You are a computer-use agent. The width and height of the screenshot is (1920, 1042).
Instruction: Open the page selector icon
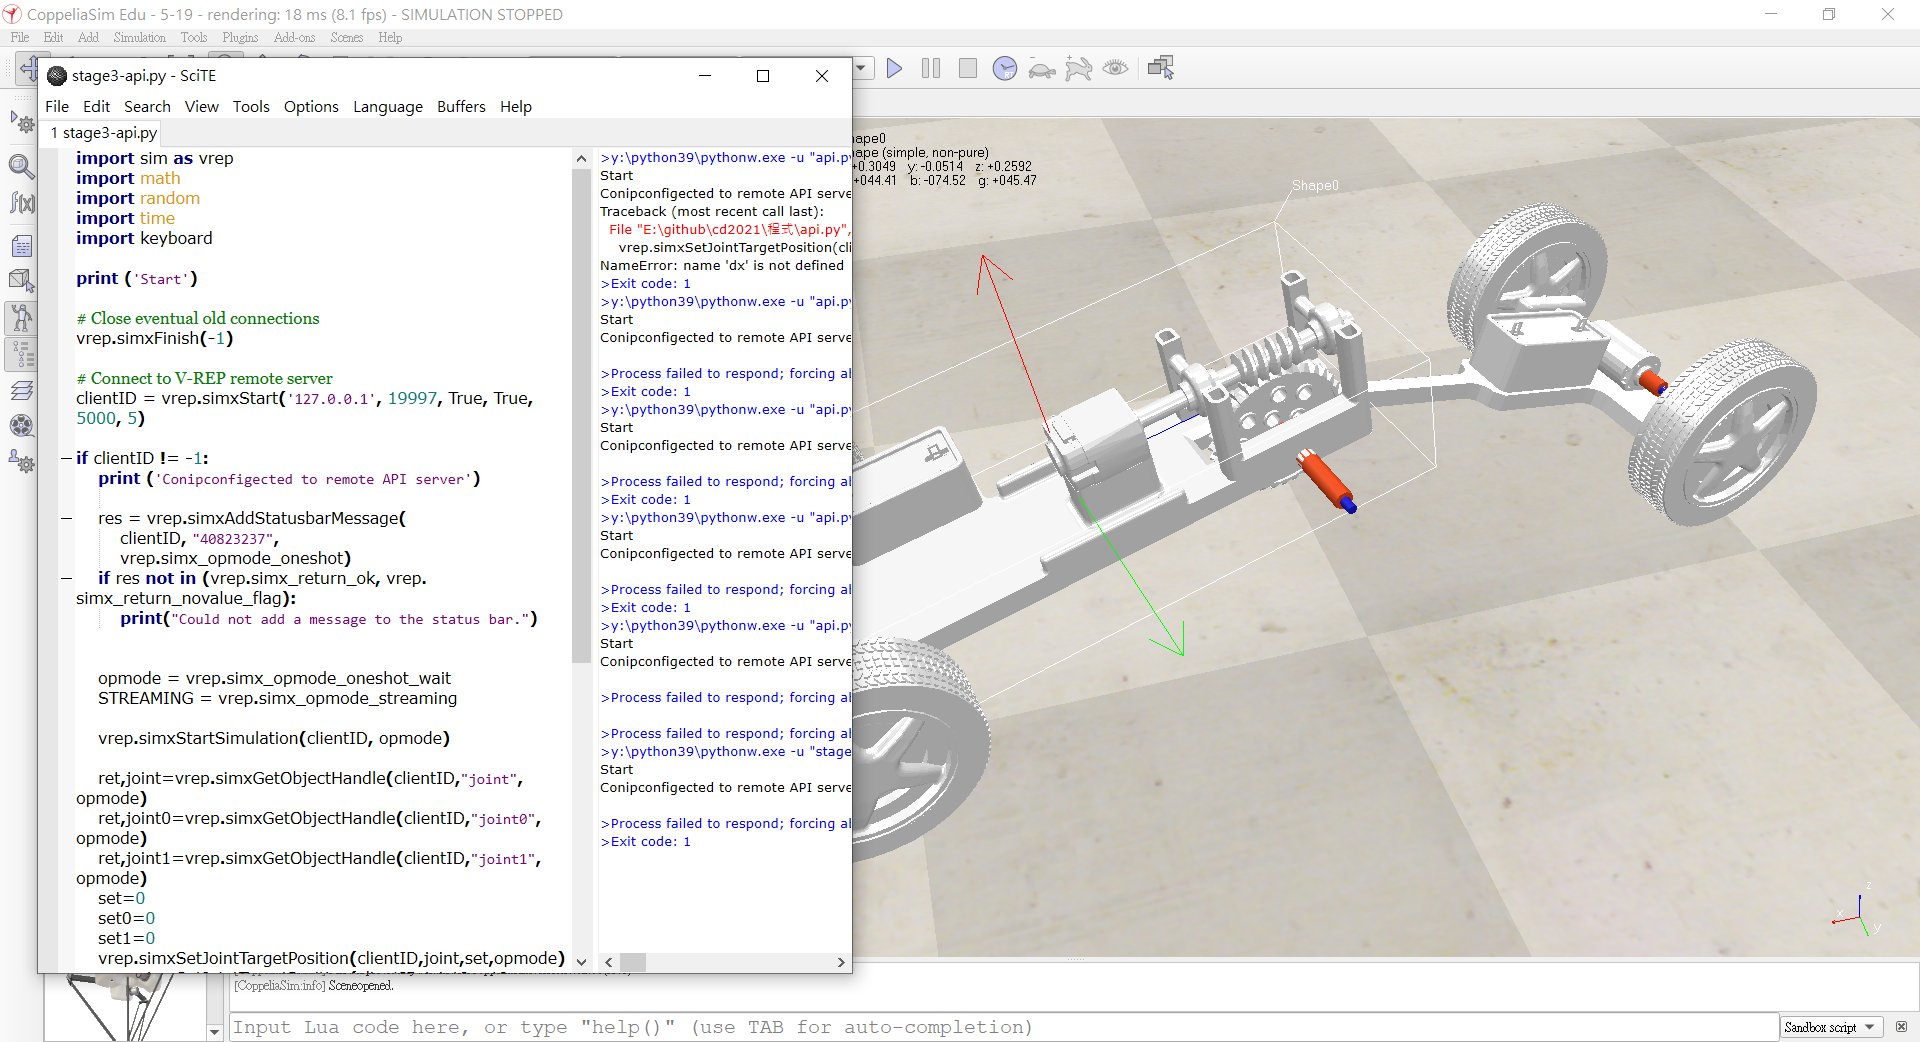tap(1161, 68)
